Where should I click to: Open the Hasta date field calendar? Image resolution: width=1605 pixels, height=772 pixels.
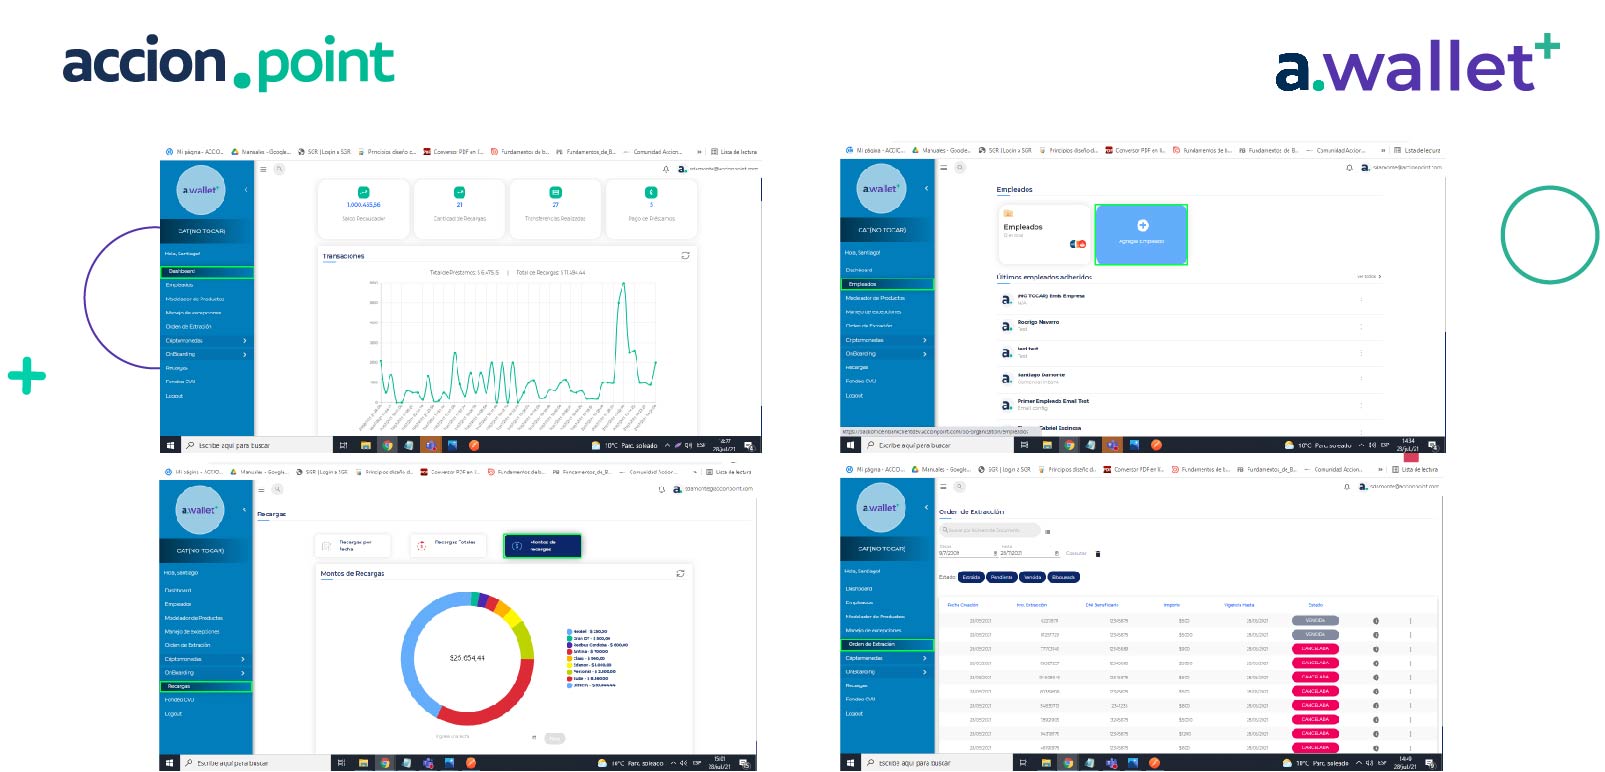tap(1057, 553)
